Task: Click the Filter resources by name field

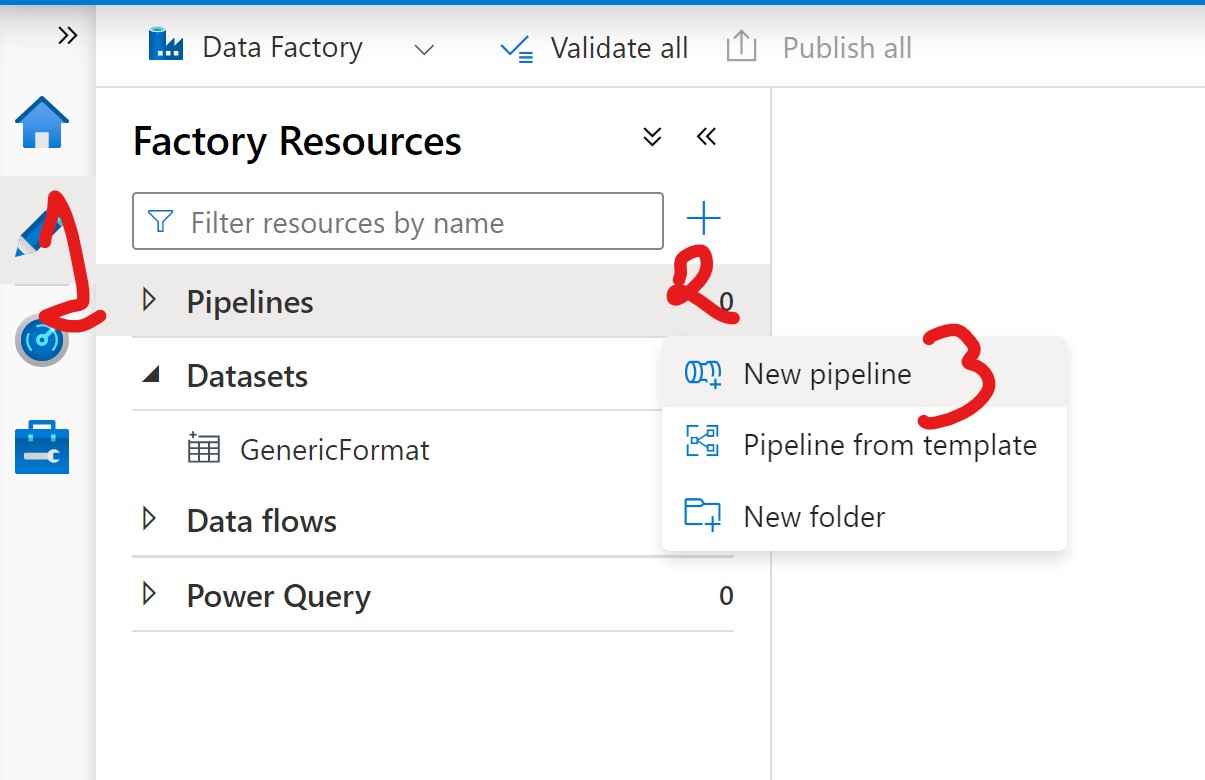Action: tap(410, 222)
